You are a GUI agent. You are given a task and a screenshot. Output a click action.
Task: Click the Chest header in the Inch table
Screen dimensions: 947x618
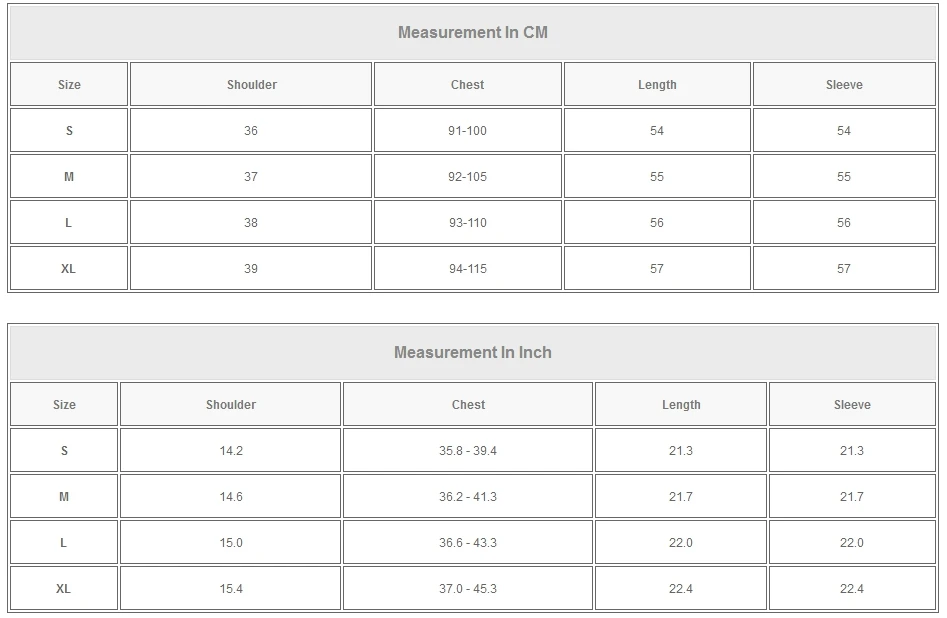(x=468, y=405)
